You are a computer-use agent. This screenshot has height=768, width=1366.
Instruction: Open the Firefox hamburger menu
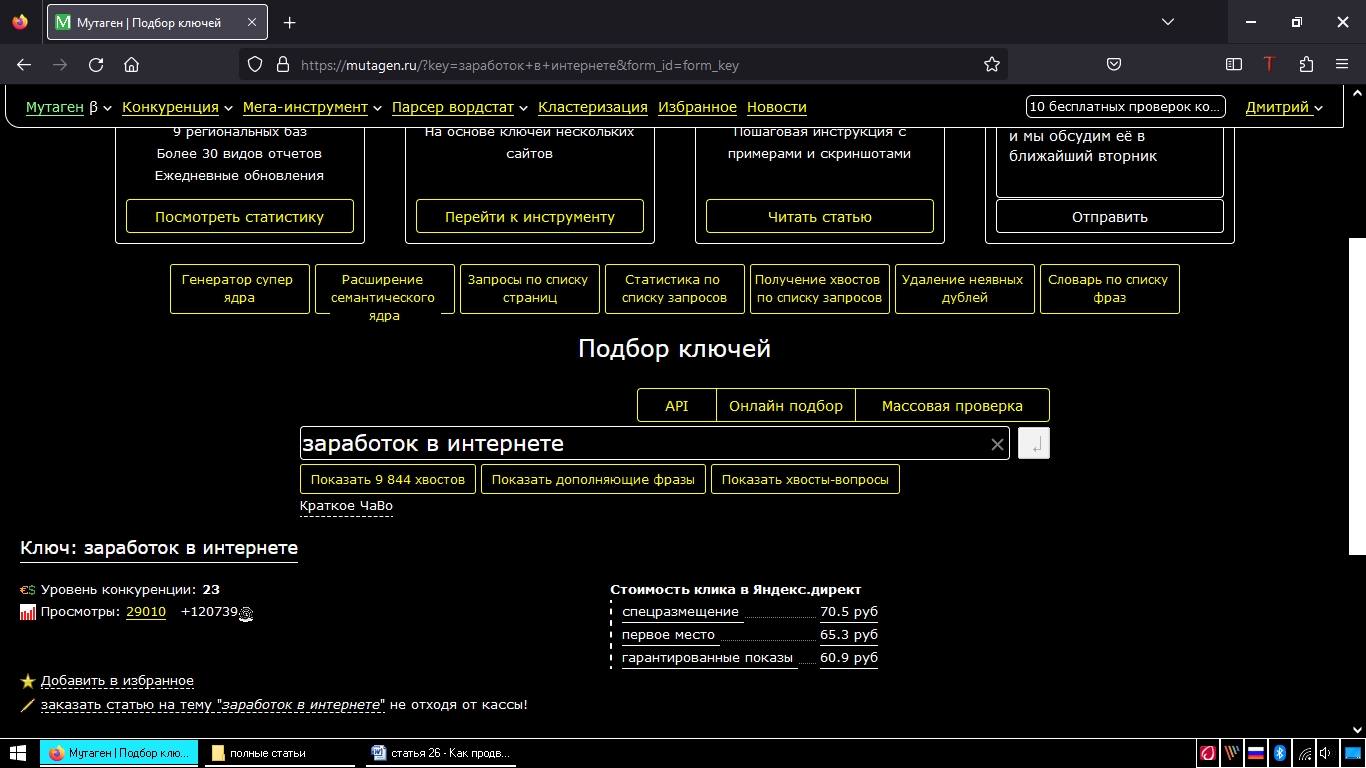point(1342,64)
